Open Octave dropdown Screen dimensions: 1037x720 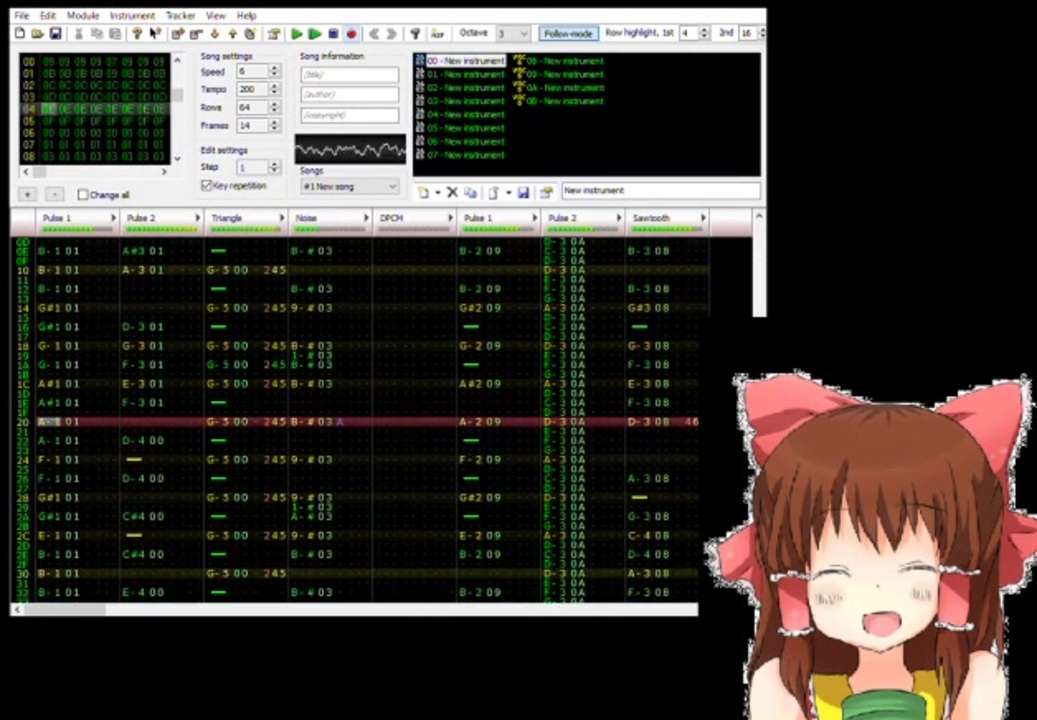(513, 33)
